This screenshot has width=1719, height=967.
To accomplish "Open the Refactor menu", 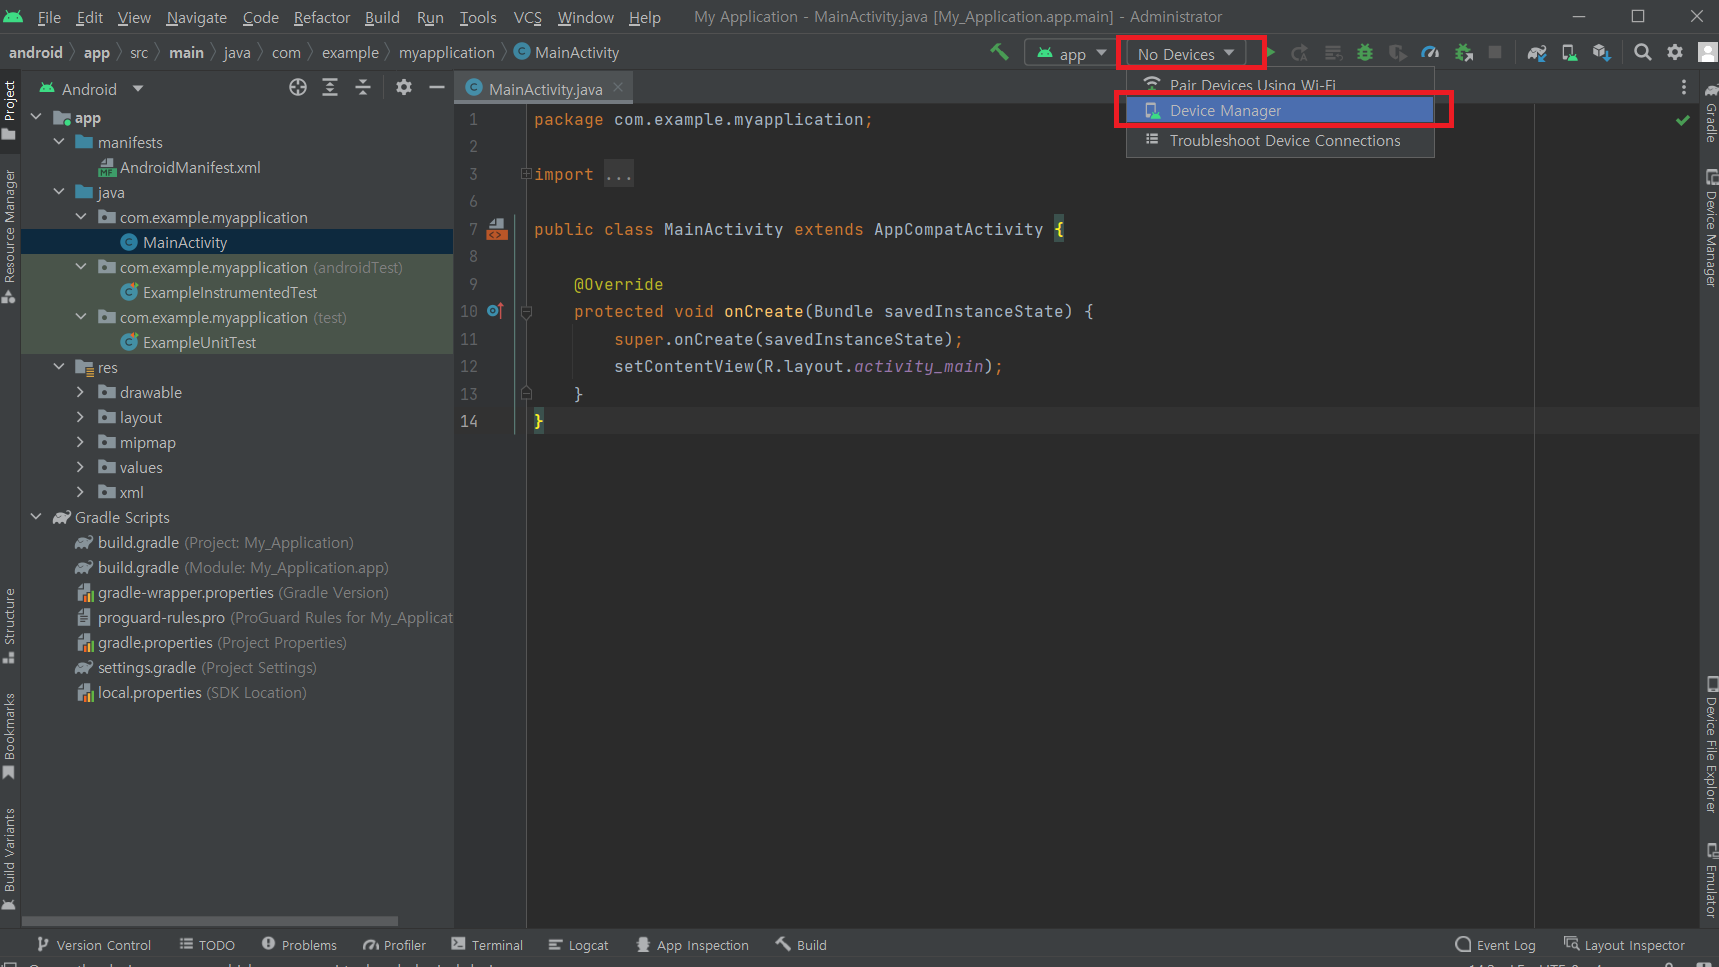I will tap(322, 17).
